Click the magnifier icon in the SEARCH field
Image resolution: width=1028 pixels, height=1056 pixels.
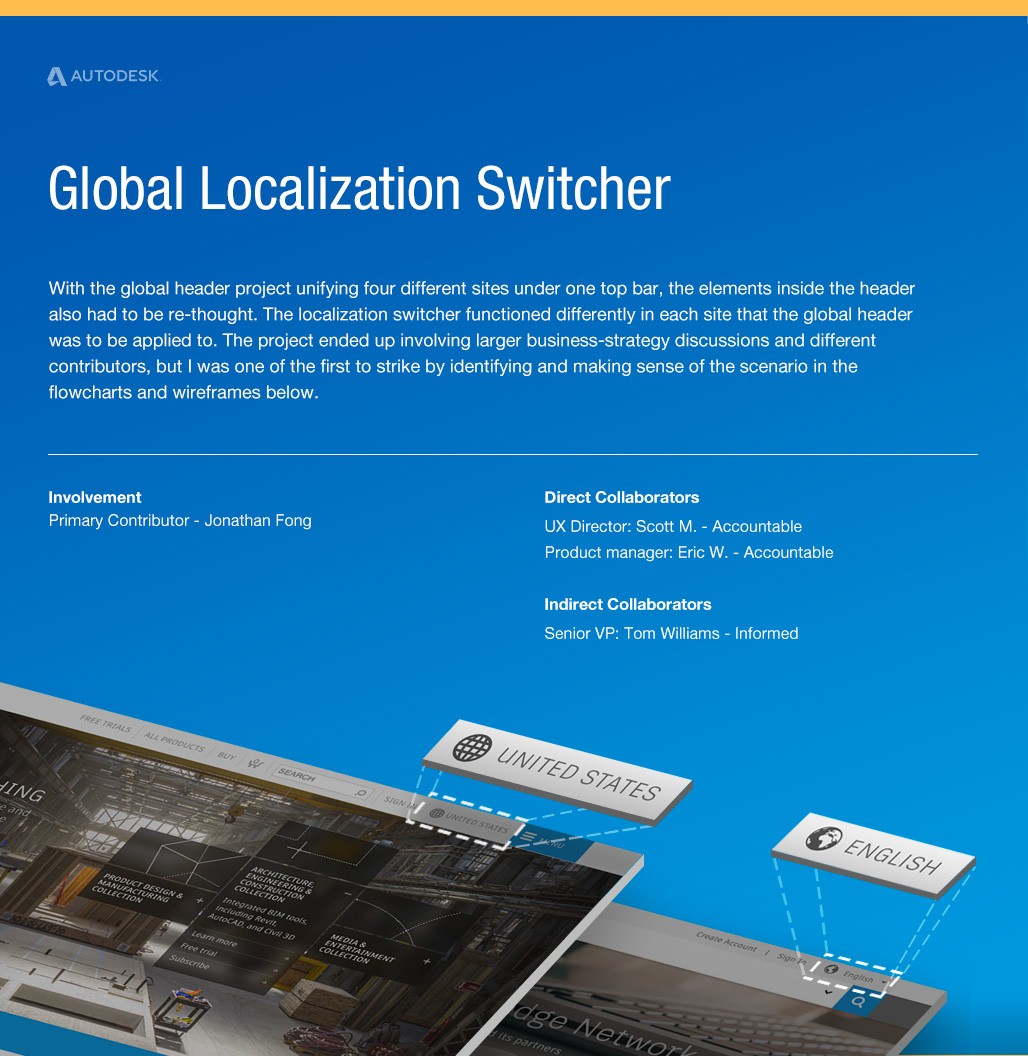pos(360,793)
